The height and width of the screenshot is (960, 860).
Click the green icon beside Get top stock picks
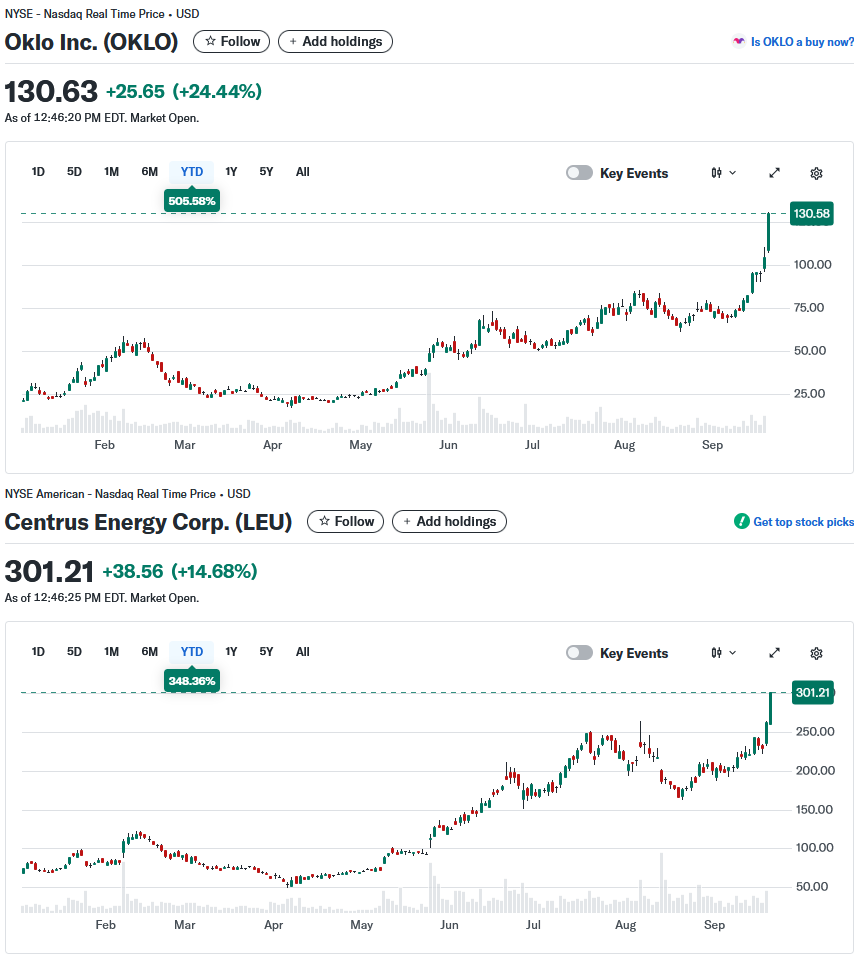pyautogui.click(x=741, y=522)
